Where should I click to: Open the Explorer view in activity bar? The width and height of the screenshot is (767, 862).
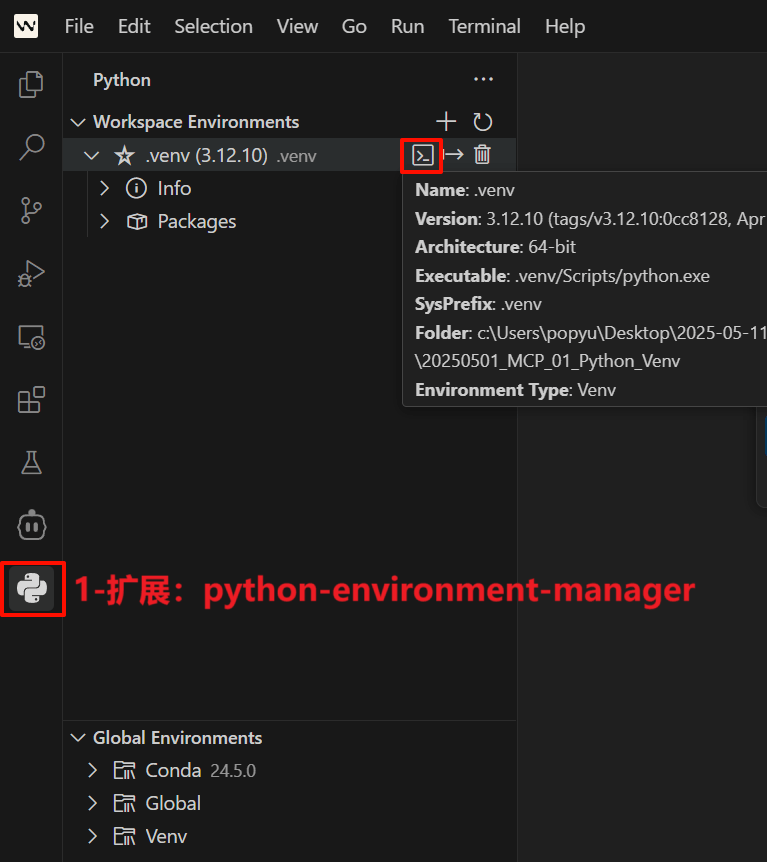coord(31,85)
